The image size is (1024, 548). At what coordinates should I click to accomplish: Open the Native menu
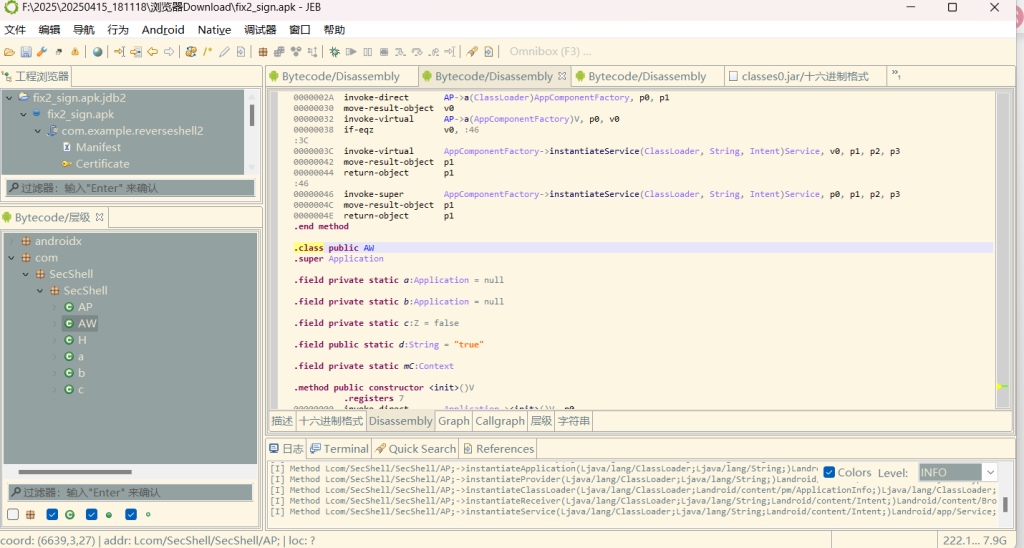click(214, 30)
